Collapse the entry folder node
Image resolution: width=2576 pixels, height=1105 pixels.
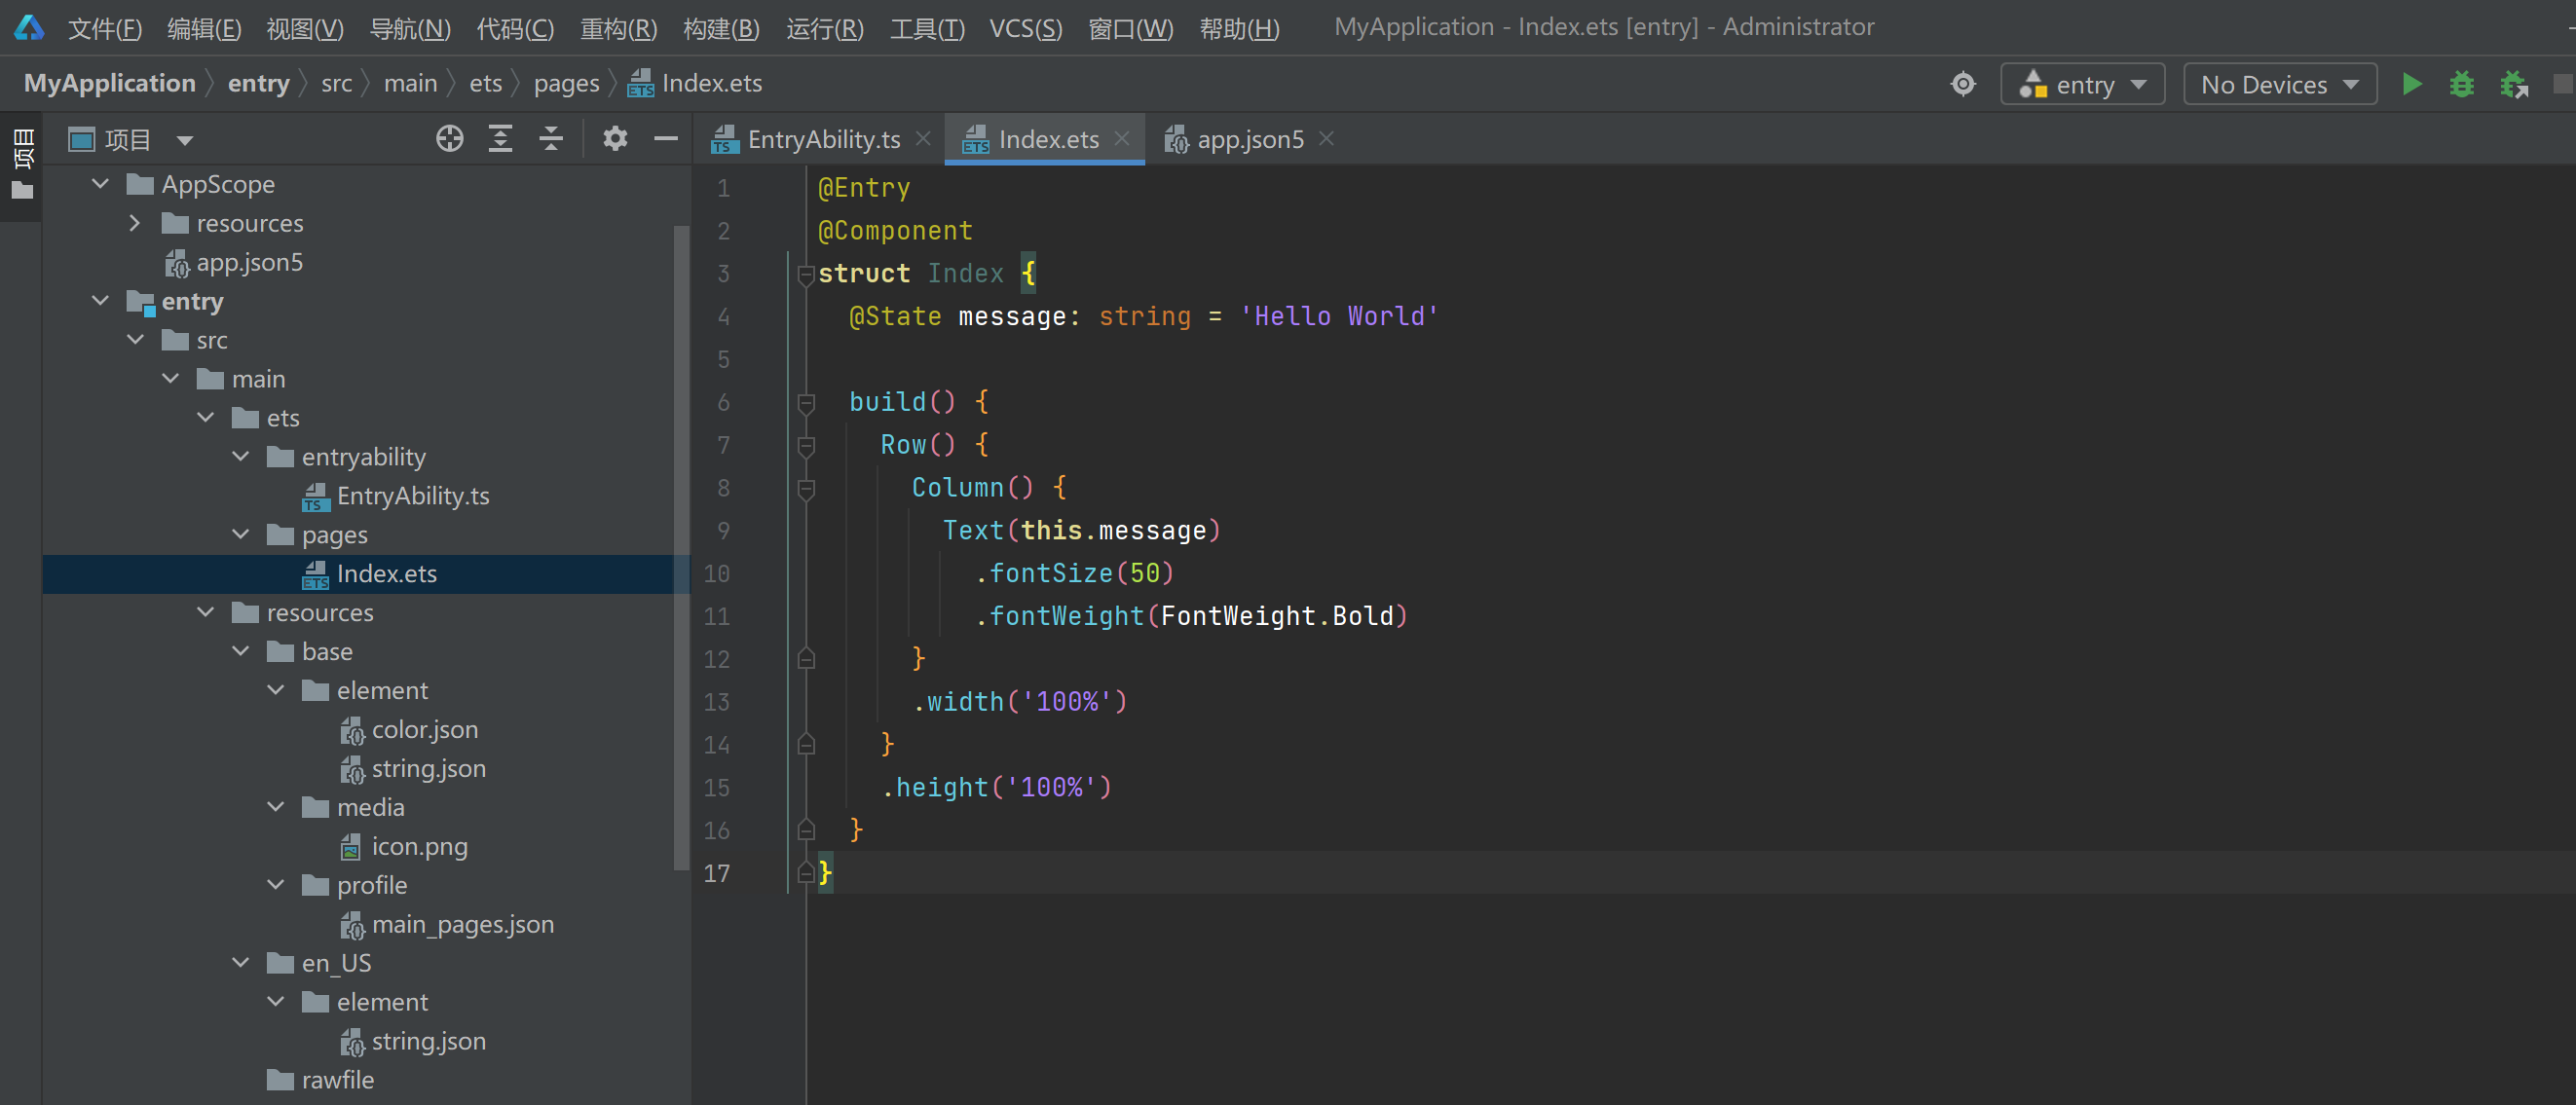coord(99,301)
